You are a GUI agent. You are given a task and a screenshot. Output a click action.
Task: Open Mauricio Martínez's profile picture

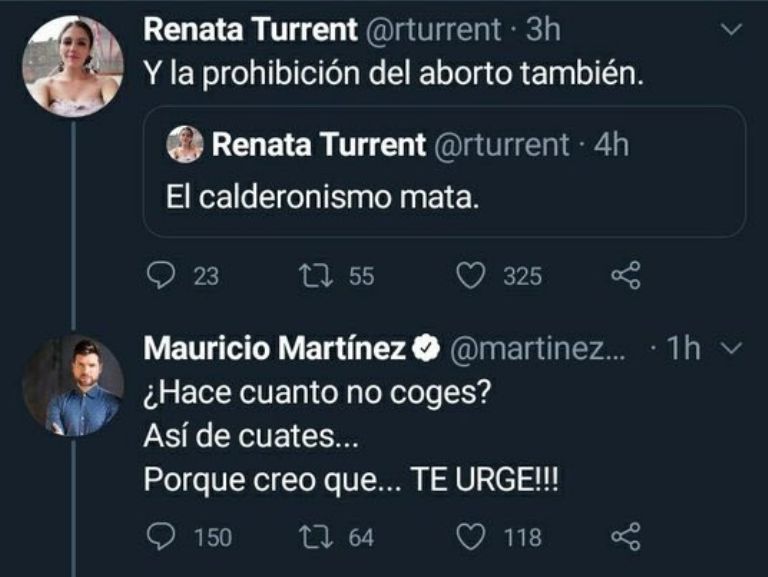pos(72,385)
